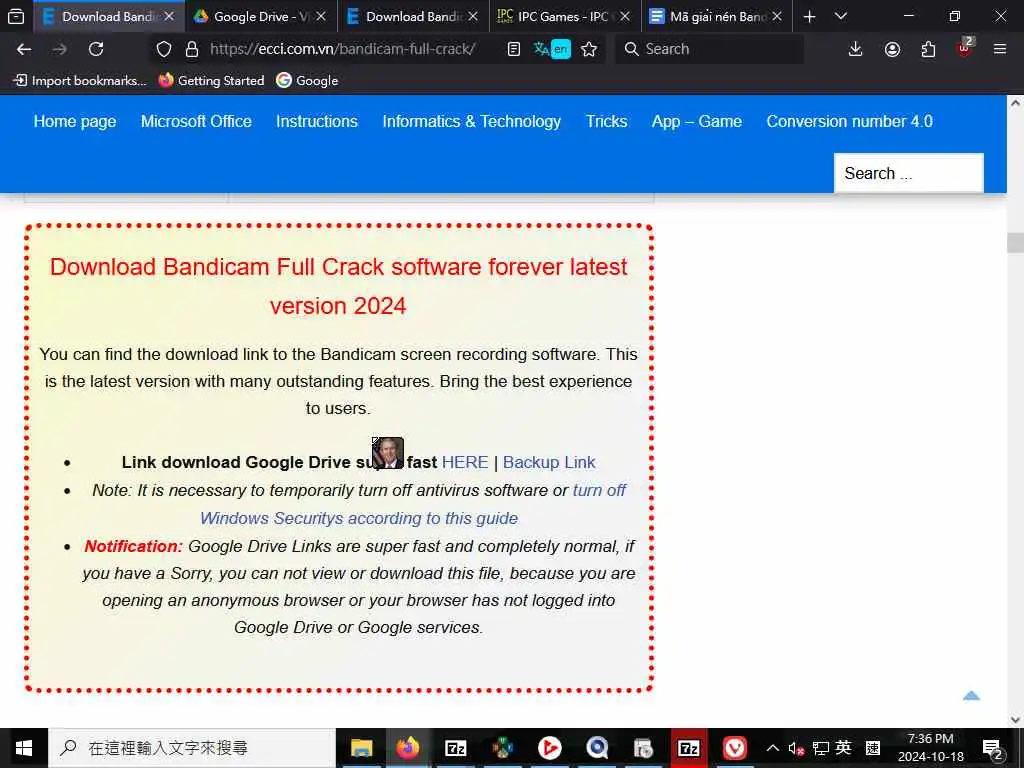Open the red uBlock extension icon

click(x=965, y=48)
